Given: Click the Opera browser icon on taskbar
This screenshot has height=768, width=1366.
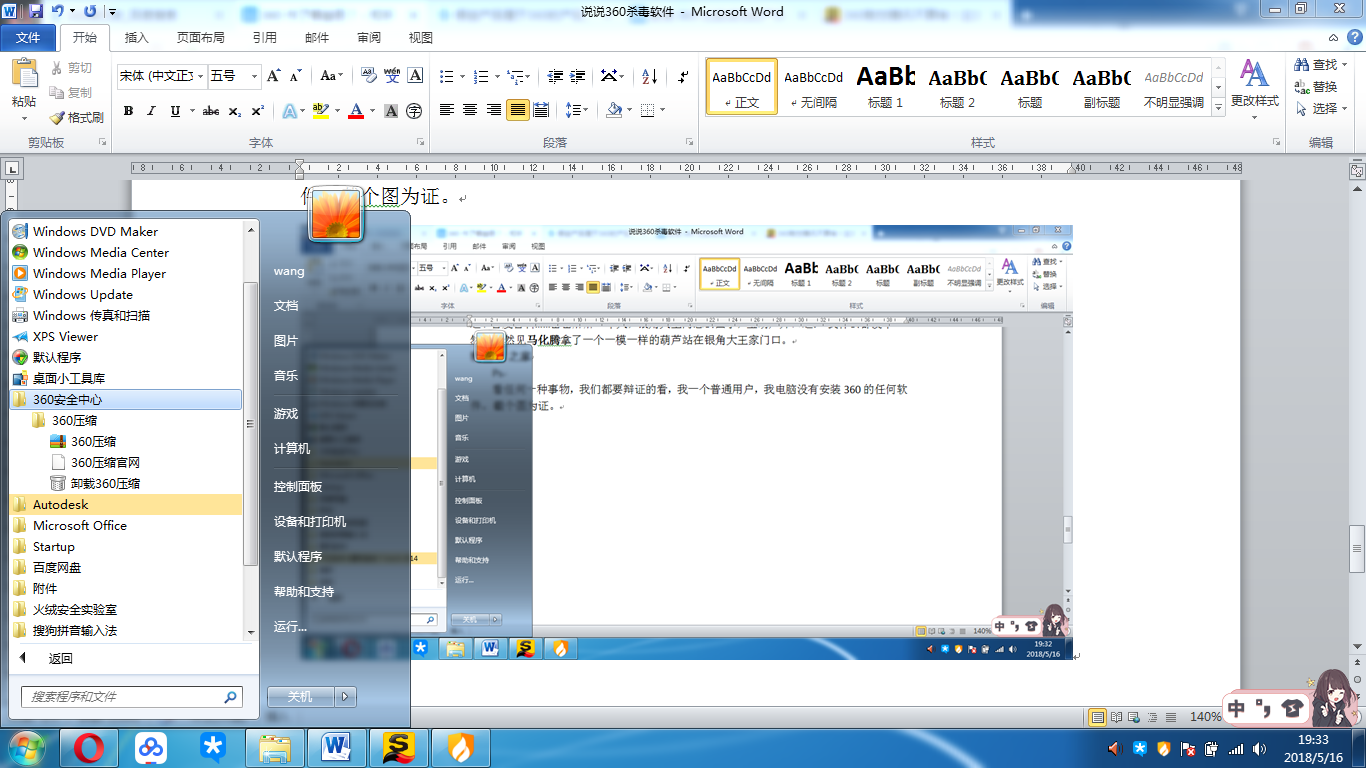Looking at the screenshot, I should (x=89, y=747).
